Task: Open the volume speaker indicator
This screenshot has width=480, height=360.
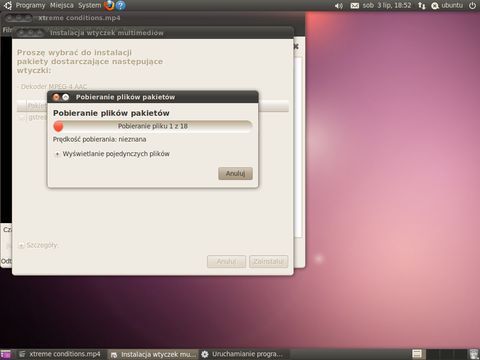Action: point(338,6)
